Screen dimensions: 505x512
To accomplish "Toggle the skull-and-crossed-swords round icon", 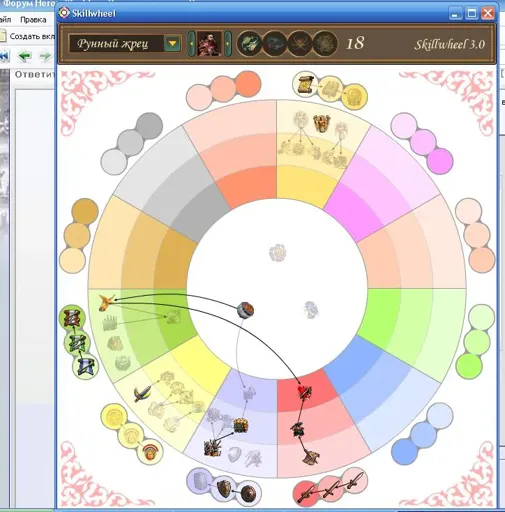I will pos(300,43).
